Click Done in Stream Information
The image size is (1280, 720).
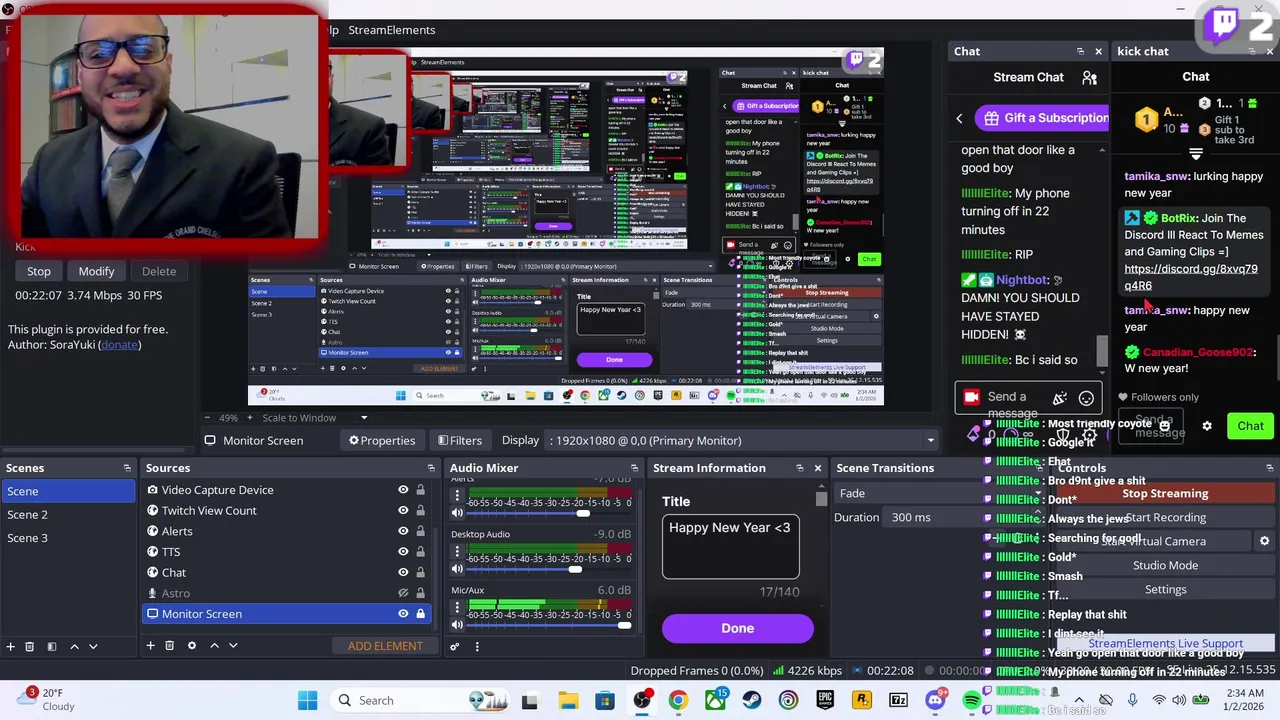pyautogui.click(x=737, y=628)
